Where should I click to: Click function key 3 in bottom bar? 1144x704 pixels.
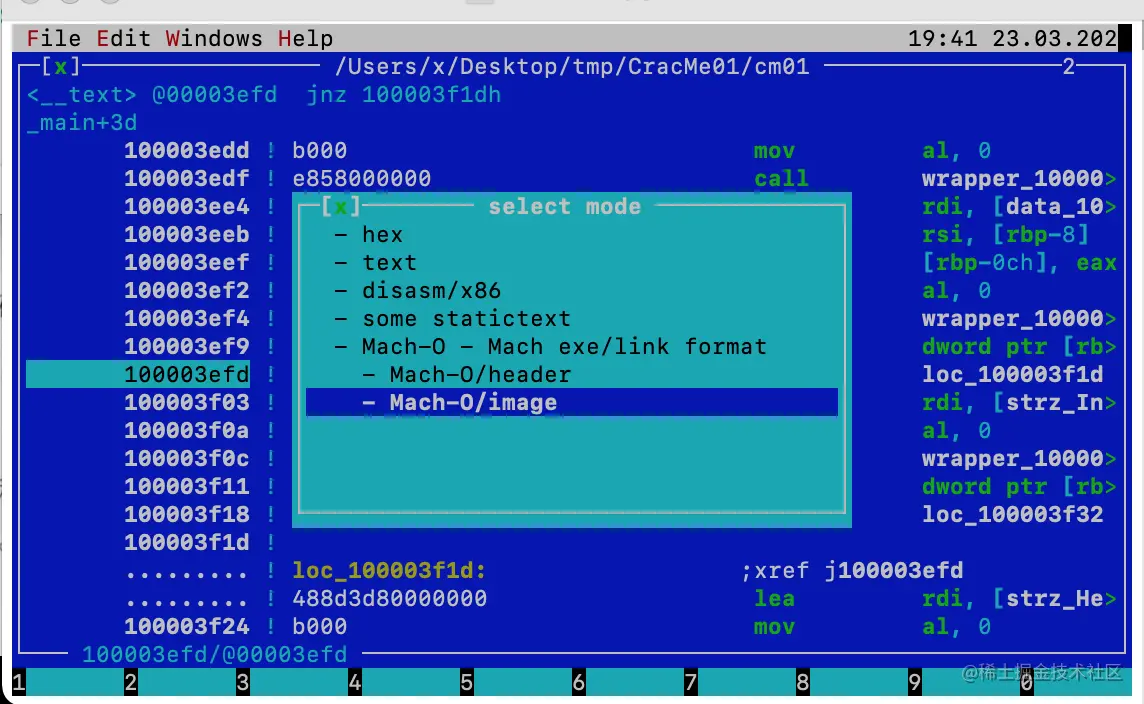point(242,683)
